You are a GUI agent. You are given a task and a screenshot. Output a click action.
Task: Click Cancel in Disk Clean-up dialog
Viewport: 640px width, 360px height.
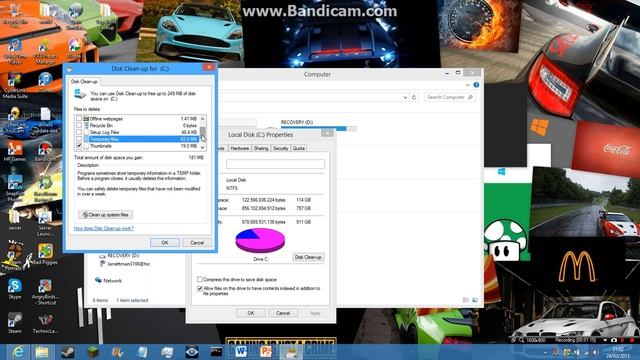197,242
